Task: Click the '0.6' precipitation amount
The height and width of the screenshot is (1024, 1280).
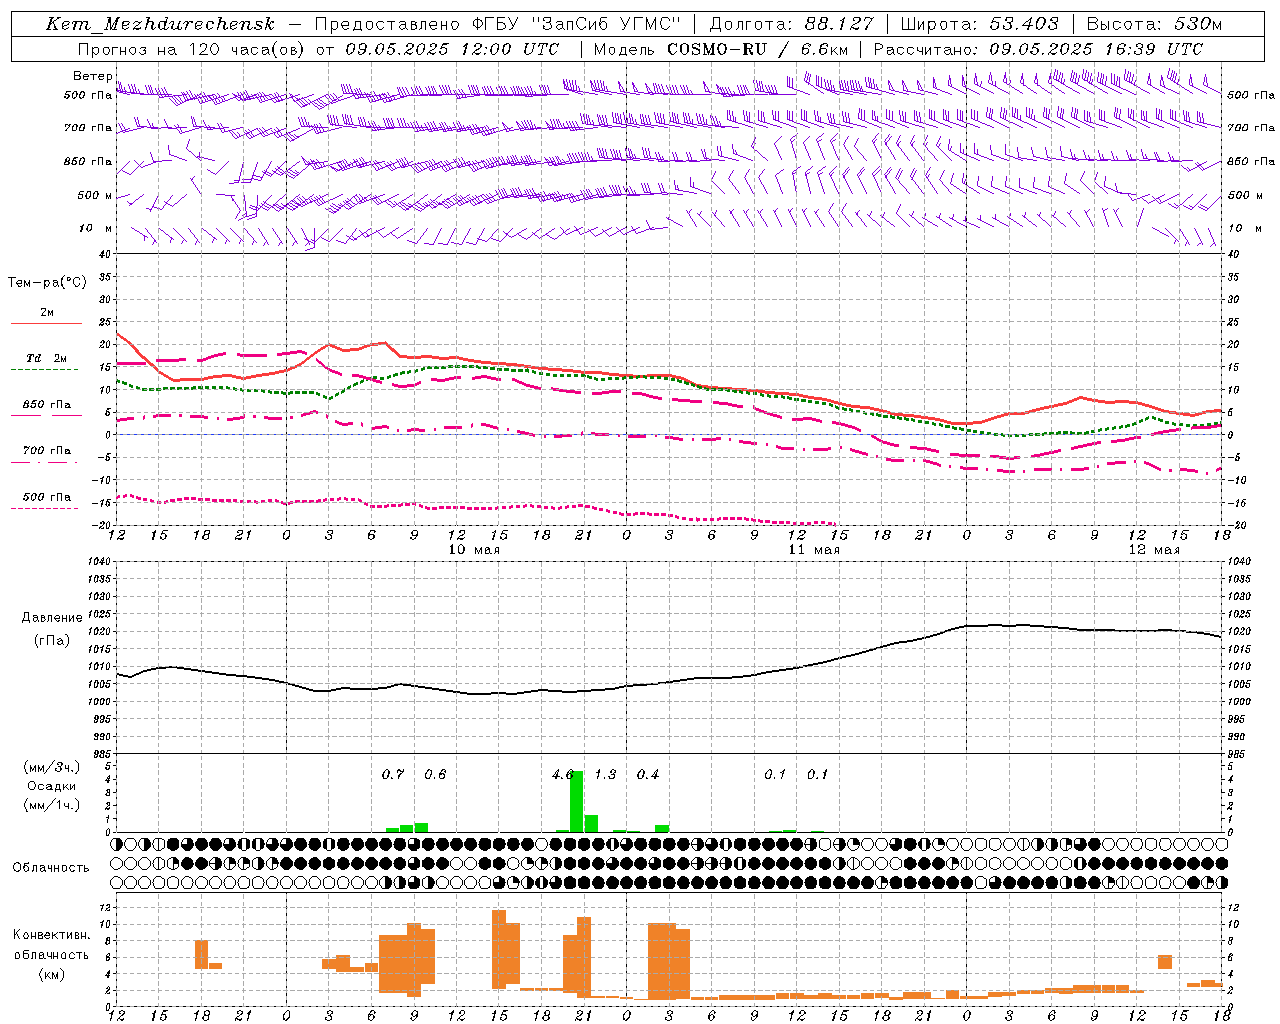Action: click(x=435, y=775)
